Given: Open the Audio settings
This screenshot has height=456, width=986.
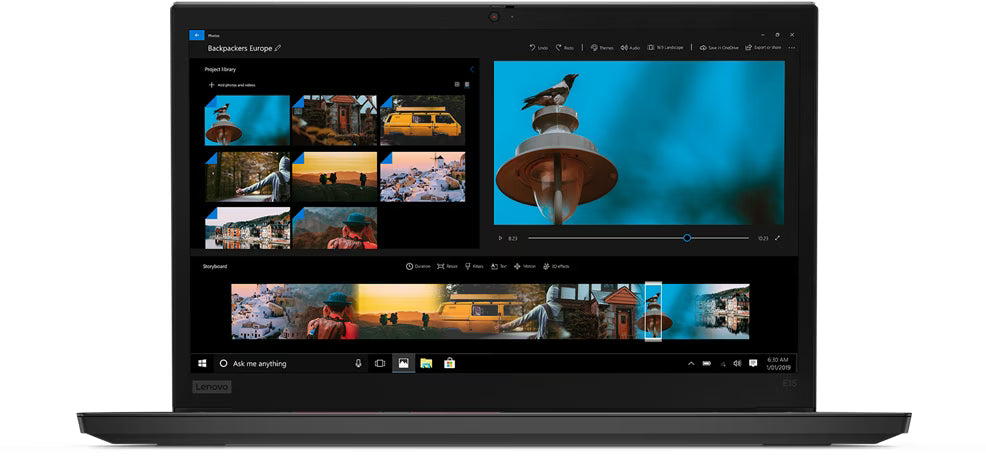Looking at the screenshot, I should coord(630,48).
